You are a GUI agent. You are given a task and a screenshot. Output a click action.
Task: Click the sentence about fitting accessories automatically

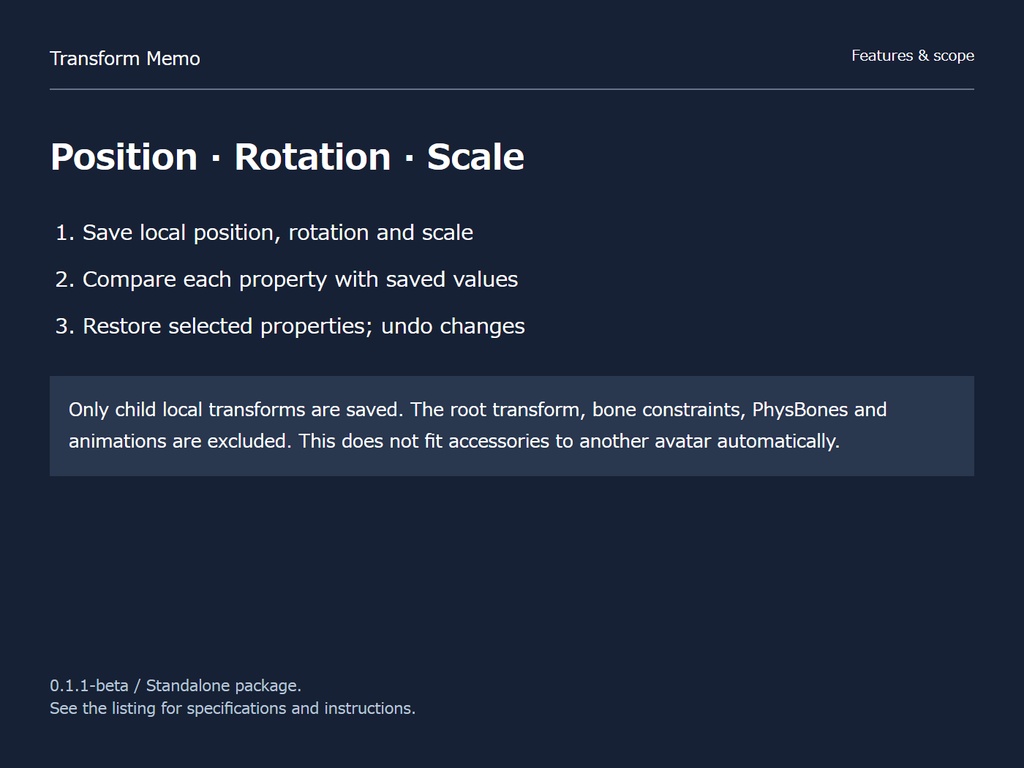[x=569, y=441]
